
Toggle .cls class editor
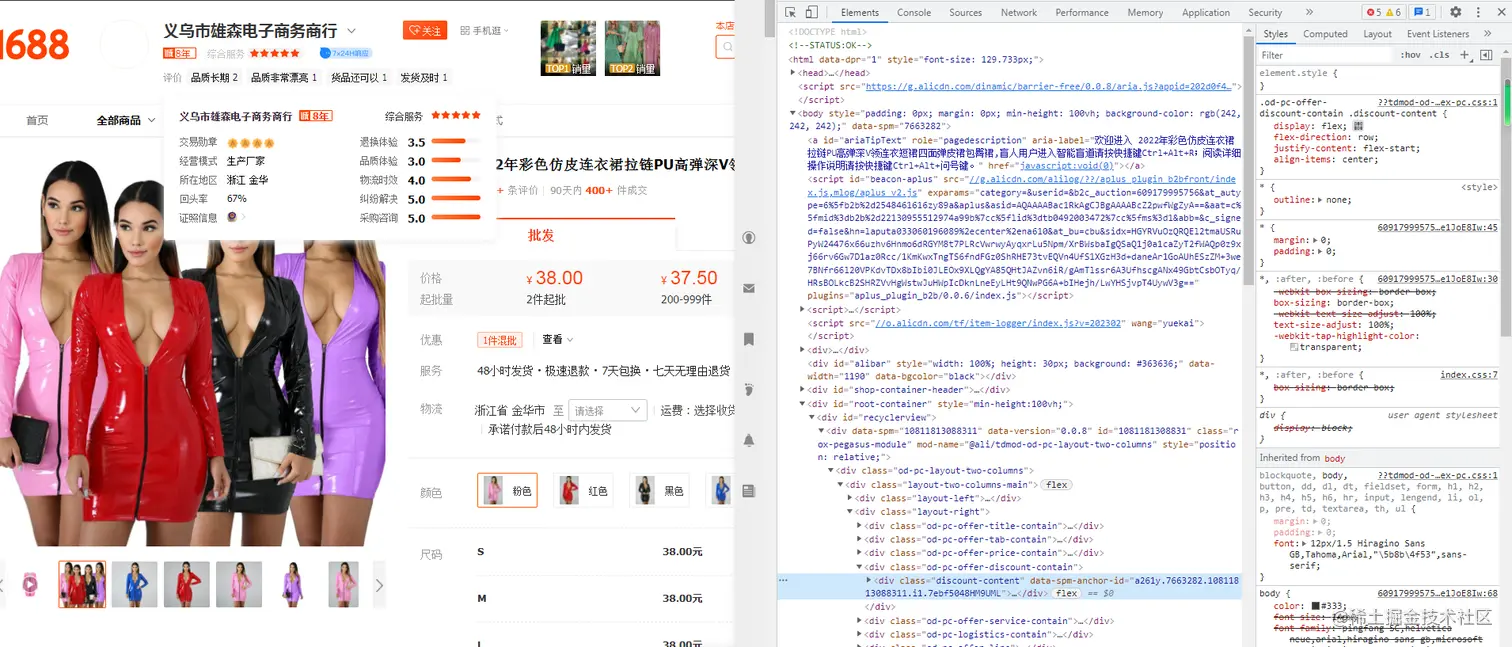pyautogui.click(x=1440, y=55)
